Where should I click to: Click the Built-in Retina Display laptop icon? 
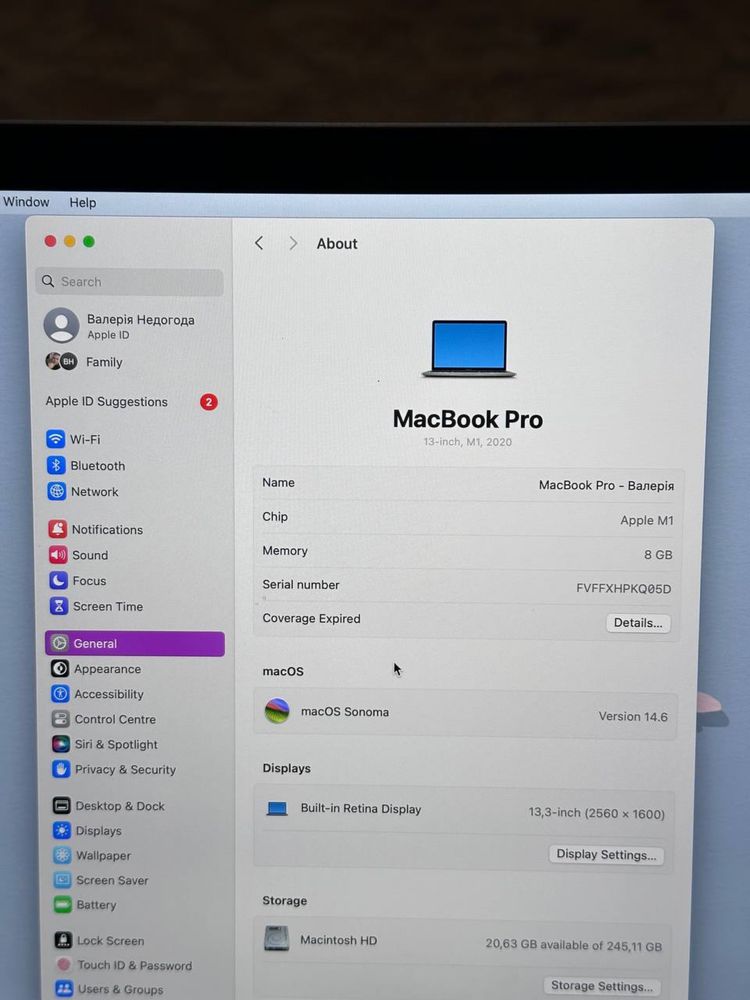[277, 809]
